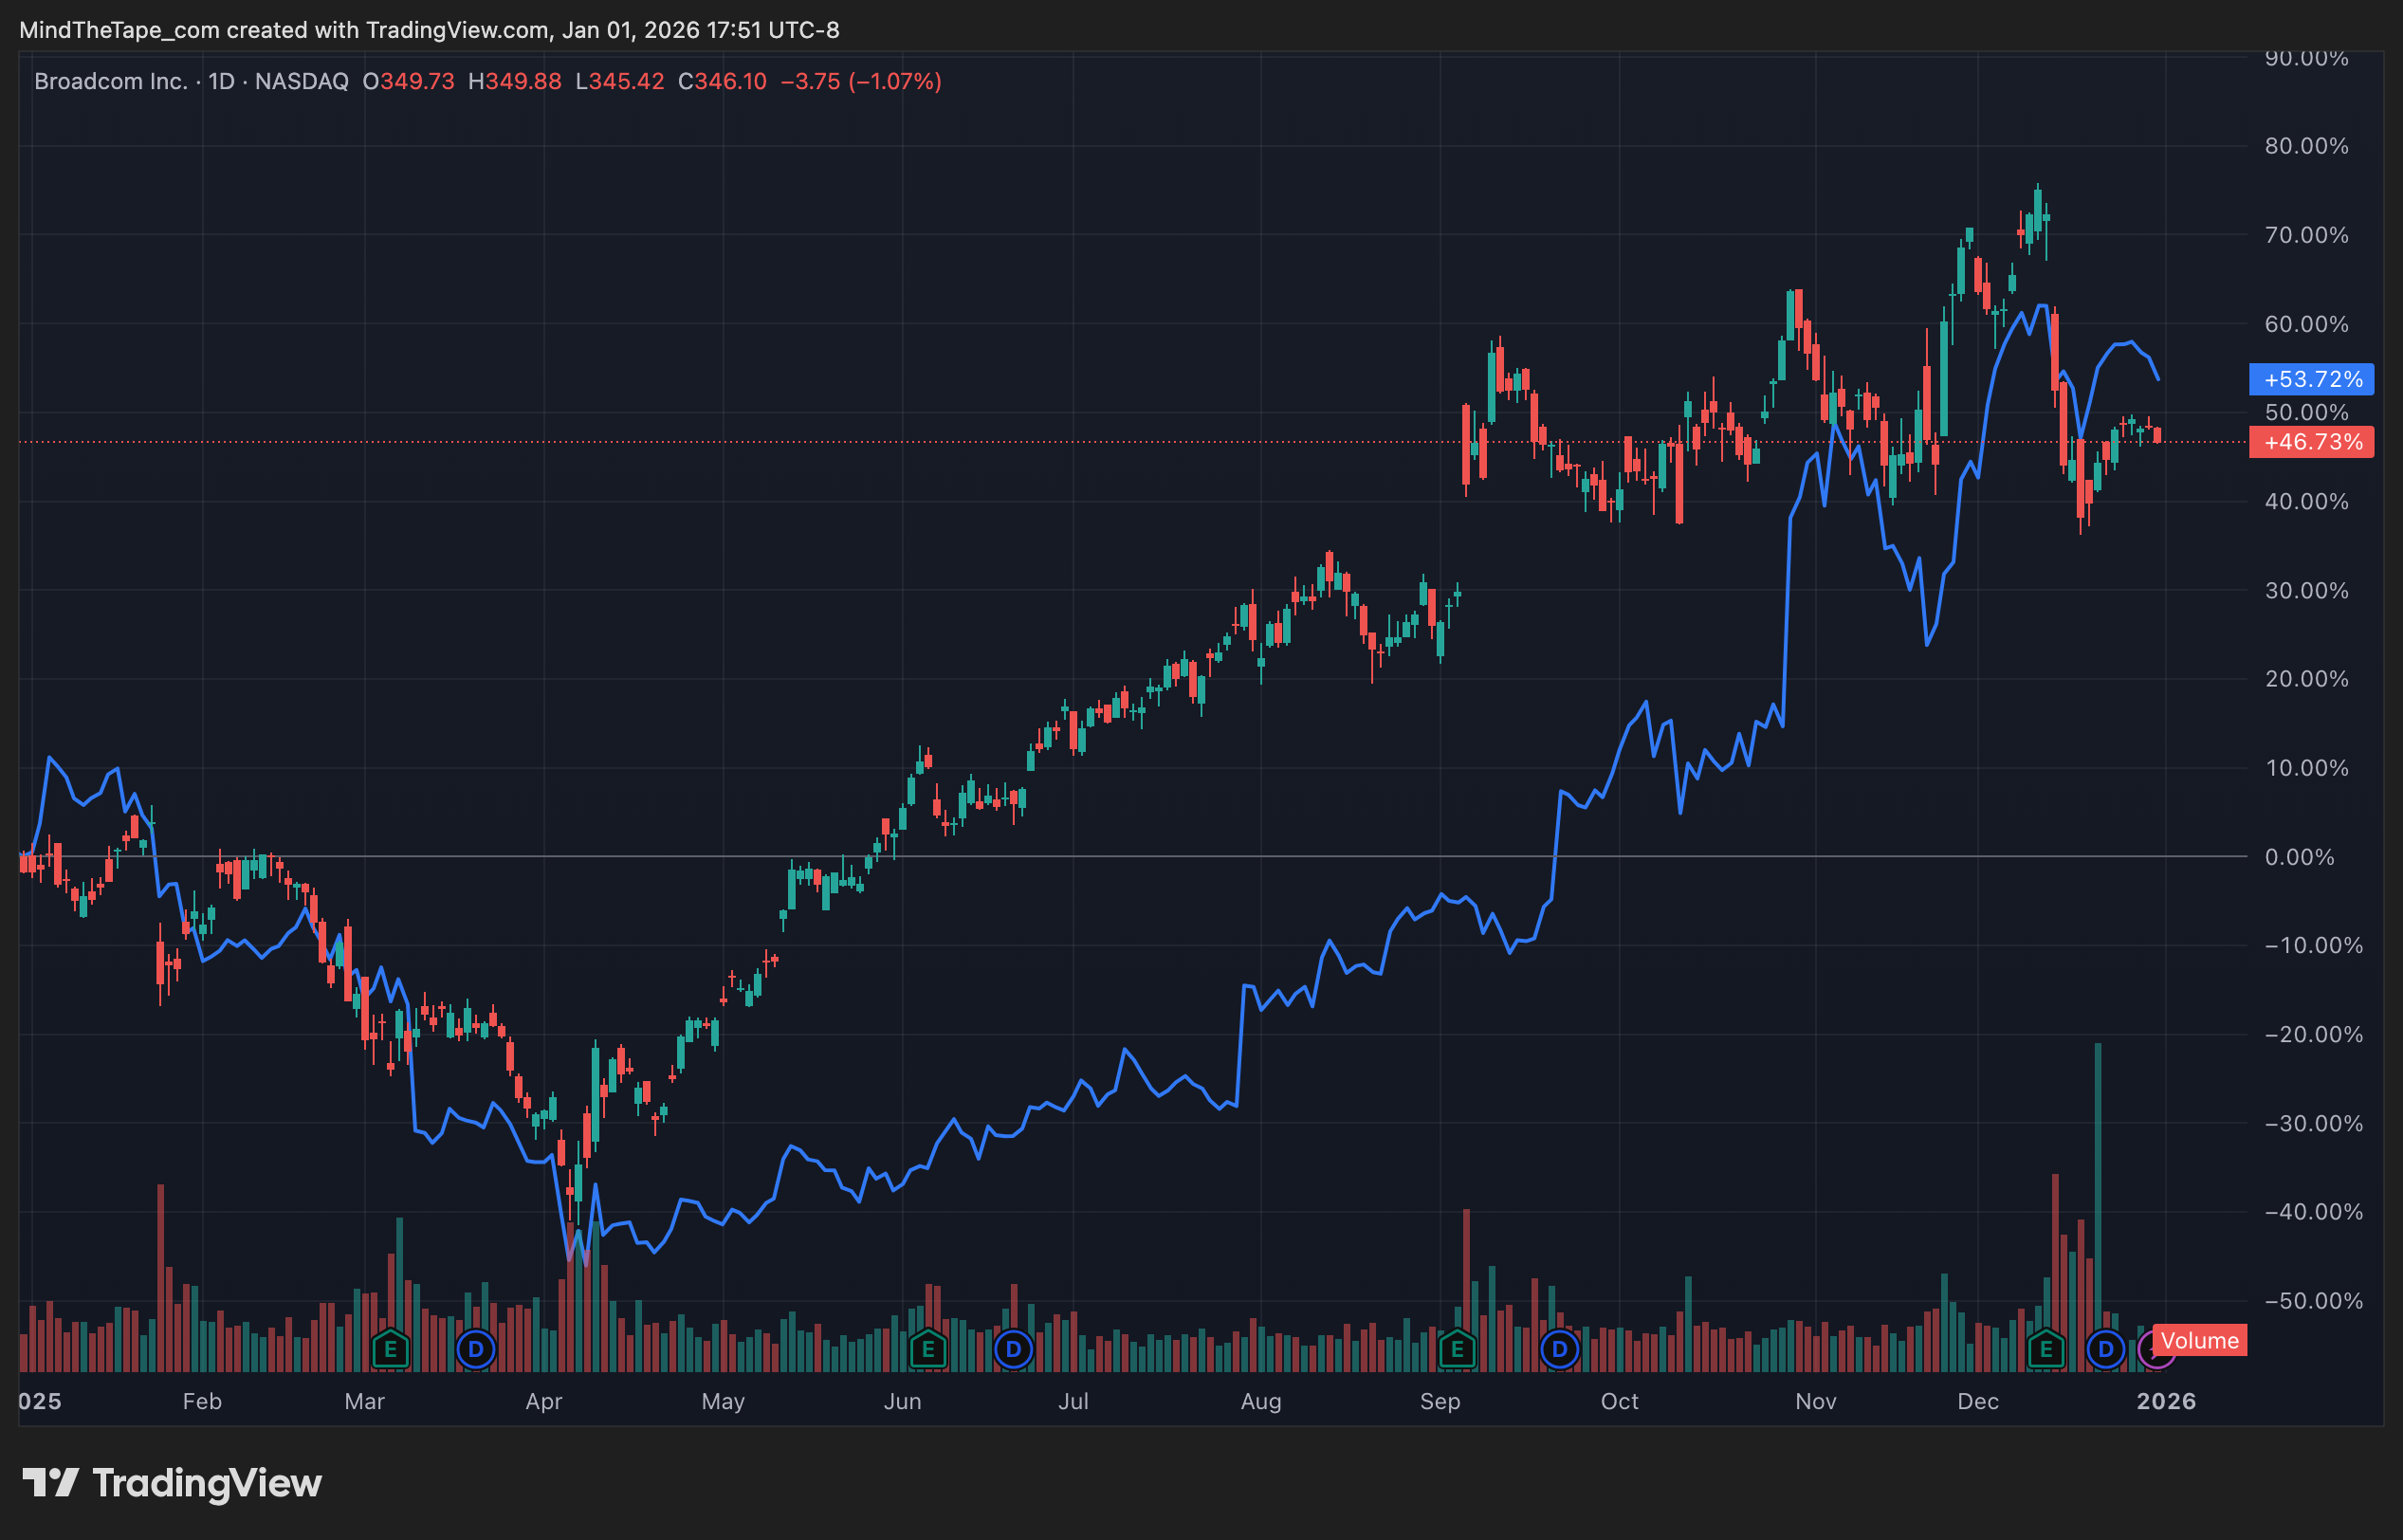Click the June dividend D marker
The height and width of the screenshot is (1540, 2403).
pyautogui.click(x=1013, y=1350)
